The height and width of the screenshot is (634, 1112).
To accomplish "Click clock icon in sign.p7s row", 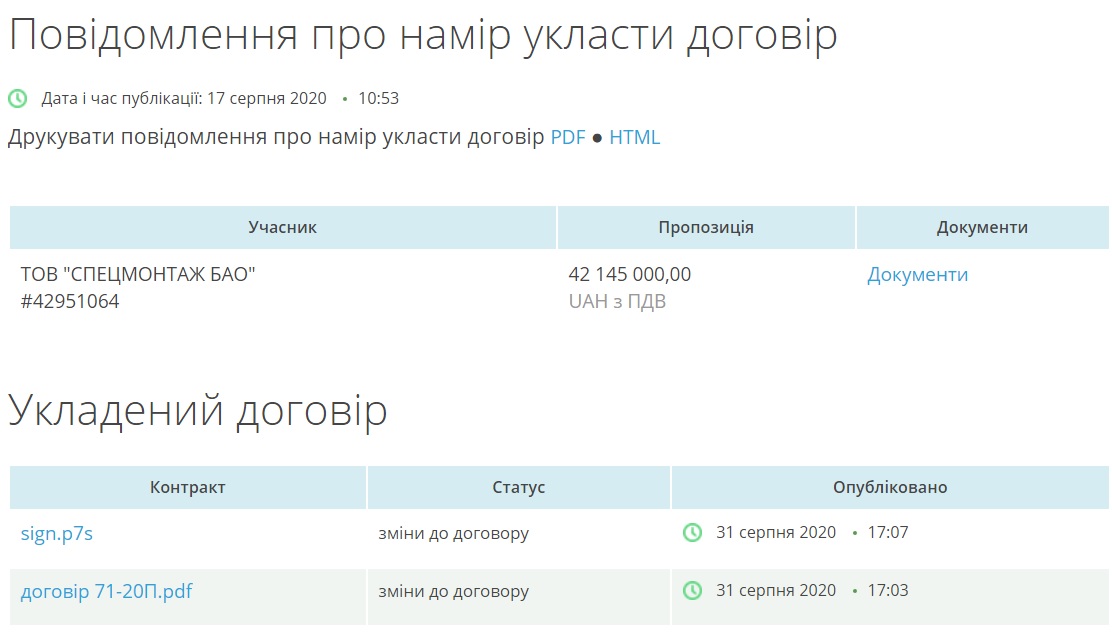I will click(x=692, y=533).
